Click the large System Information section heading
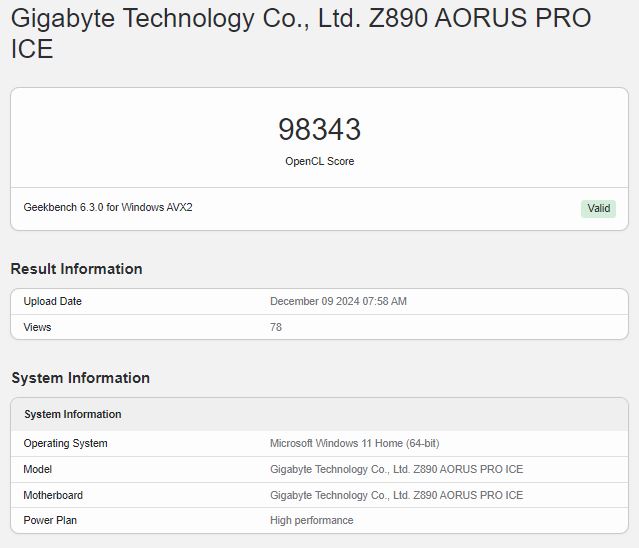Screen dimensions: 639x548 click(x=81, y=378)
